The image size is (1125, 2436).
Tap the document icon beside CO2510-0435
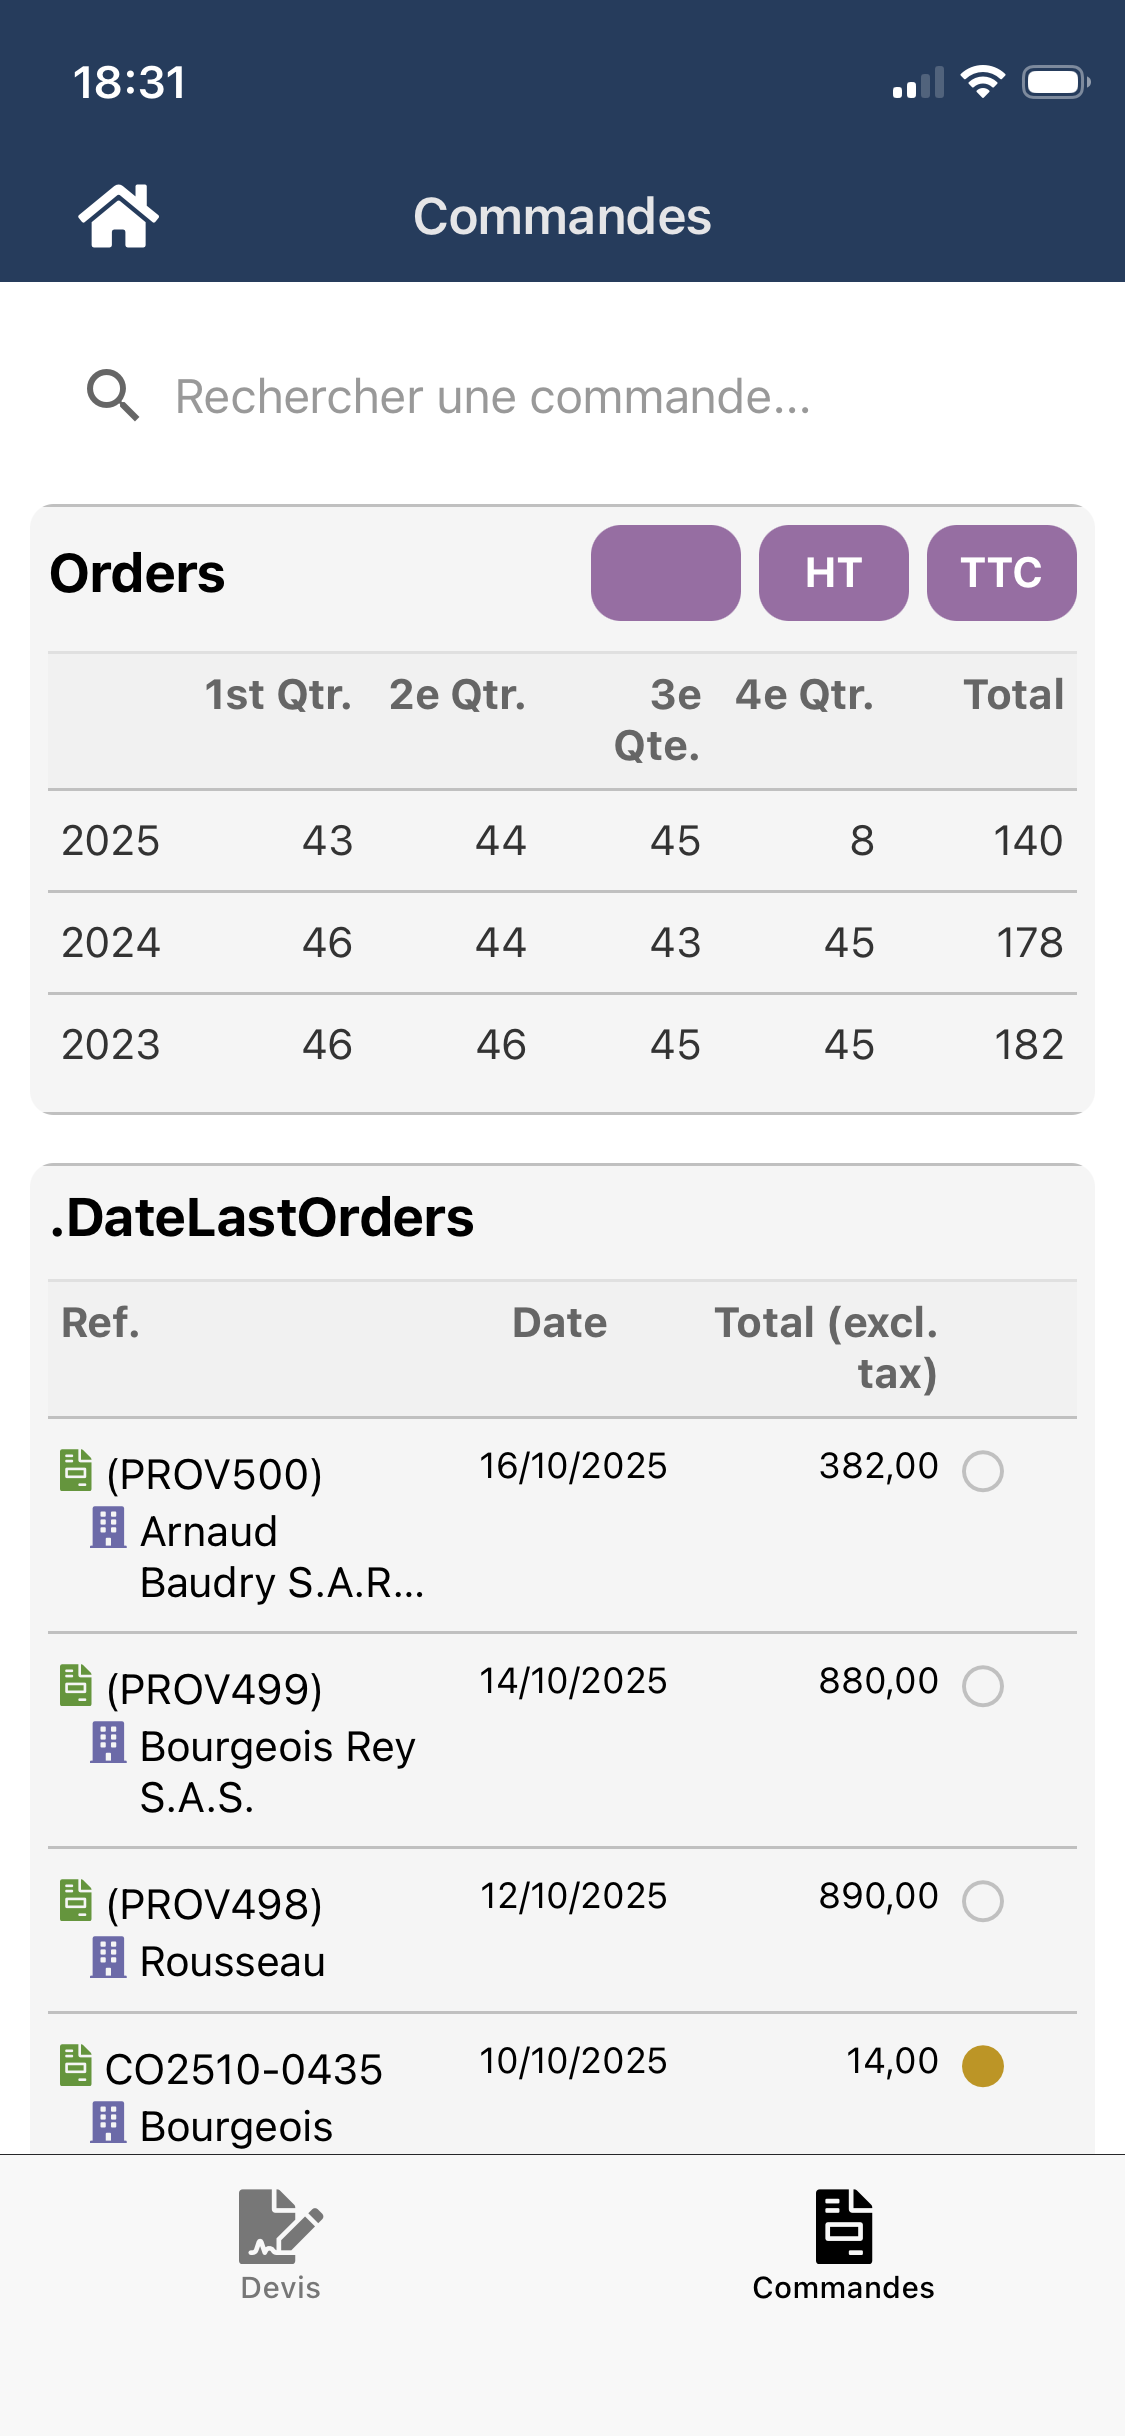76,2065
